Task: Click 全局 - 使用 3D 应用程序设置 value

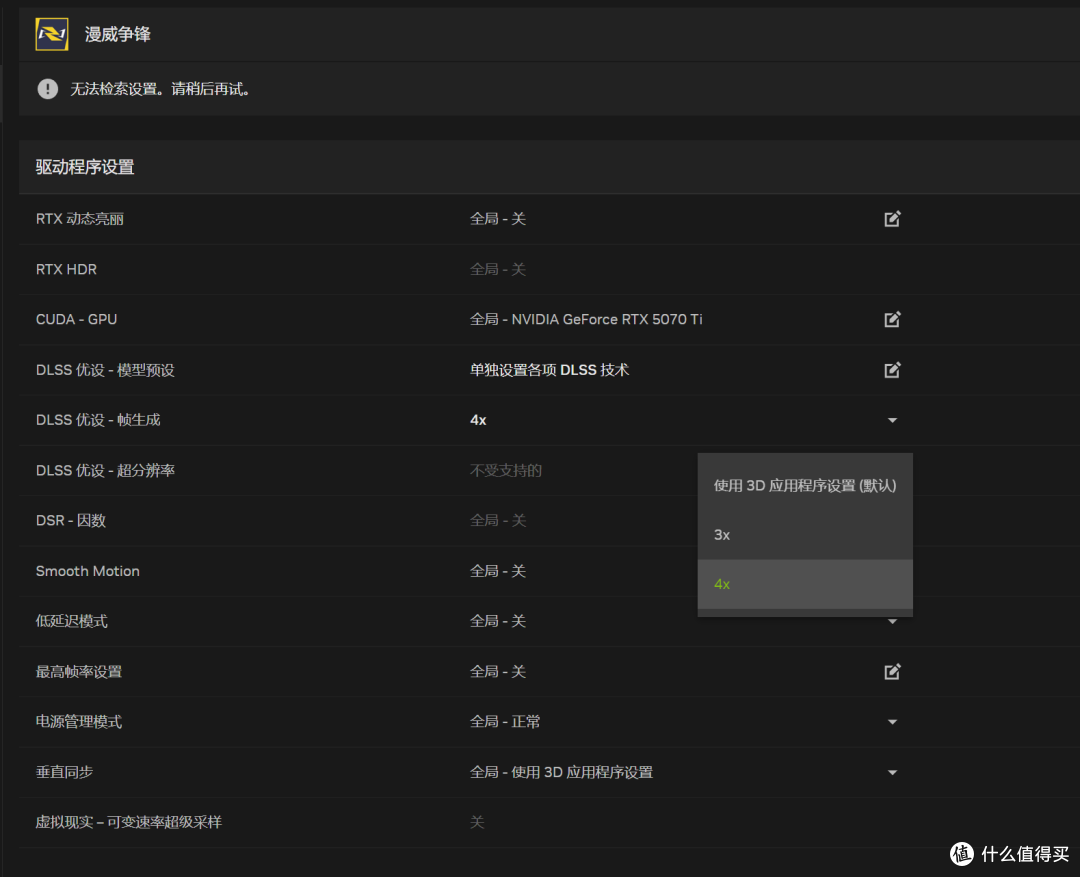Action: [x=561, y=772]
